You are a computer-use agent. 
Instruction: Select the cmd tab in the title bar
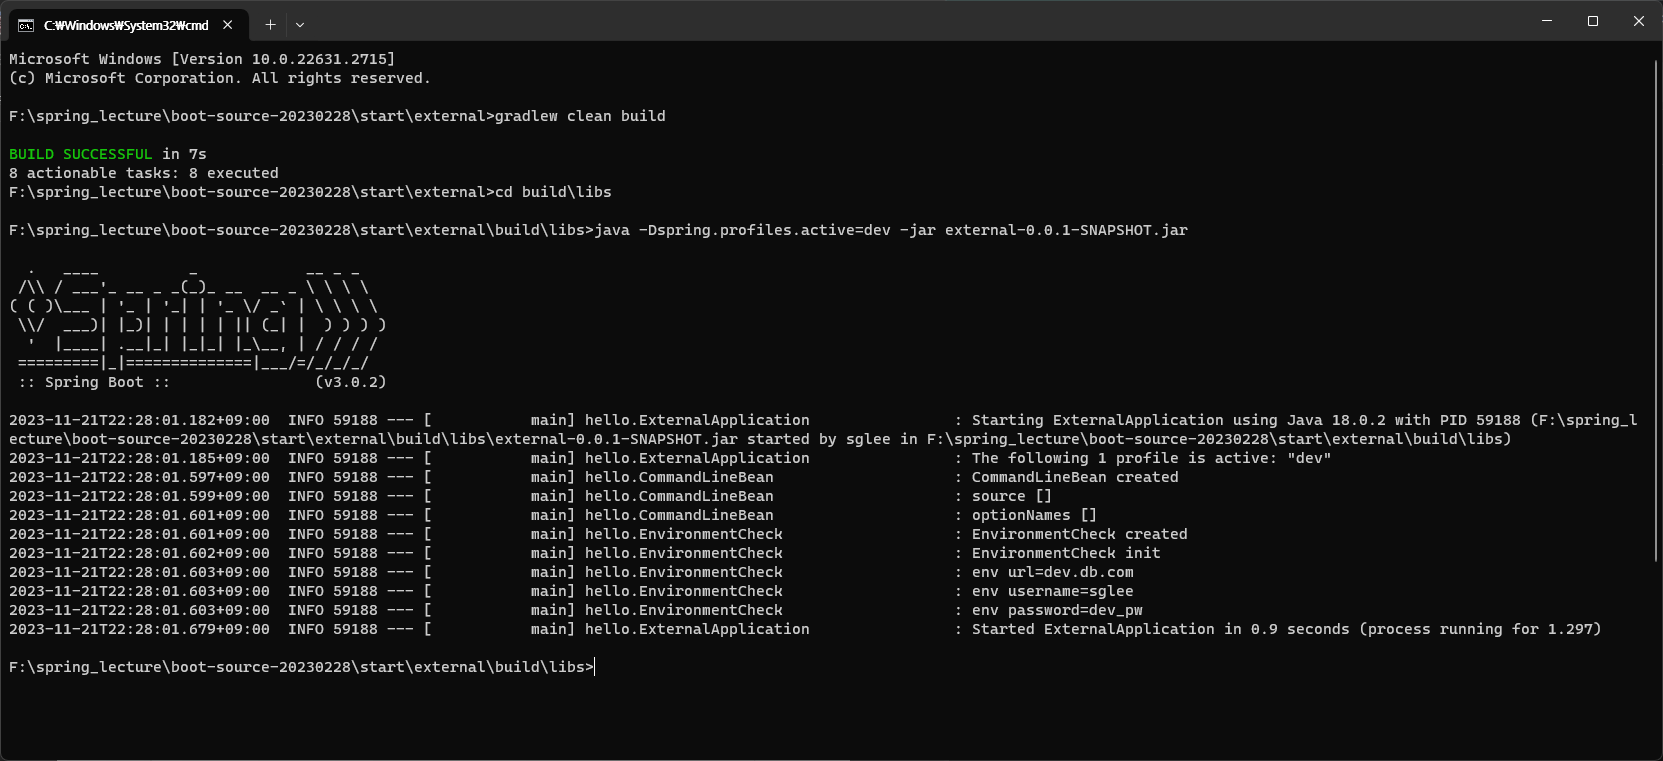click(127, 24)
